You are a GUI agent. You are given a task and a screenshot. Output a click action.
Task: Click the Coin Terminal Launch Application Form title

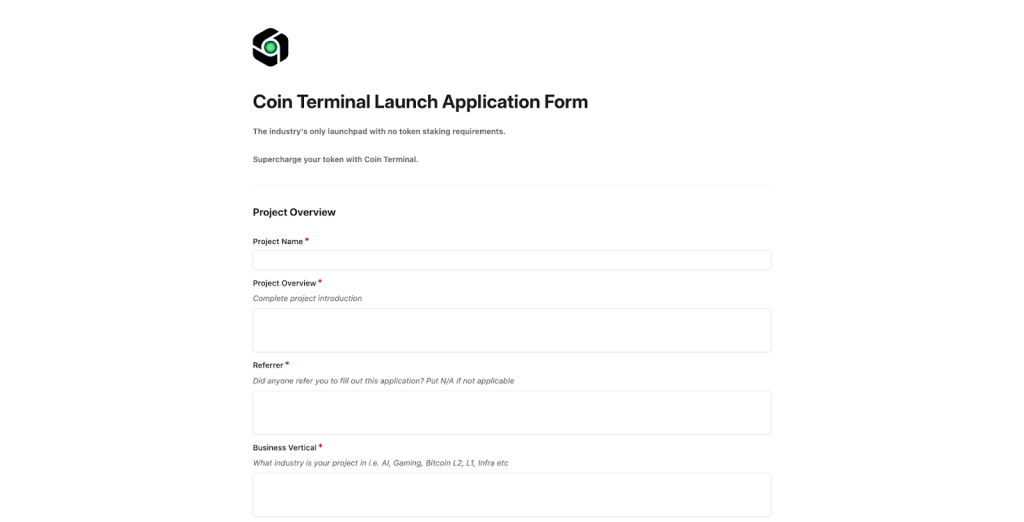tap(420, 102)
